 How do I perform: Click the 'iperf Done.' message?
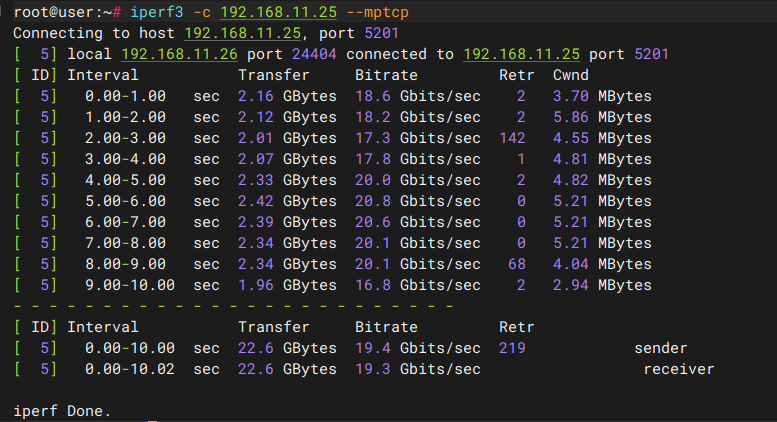[62, 411]
